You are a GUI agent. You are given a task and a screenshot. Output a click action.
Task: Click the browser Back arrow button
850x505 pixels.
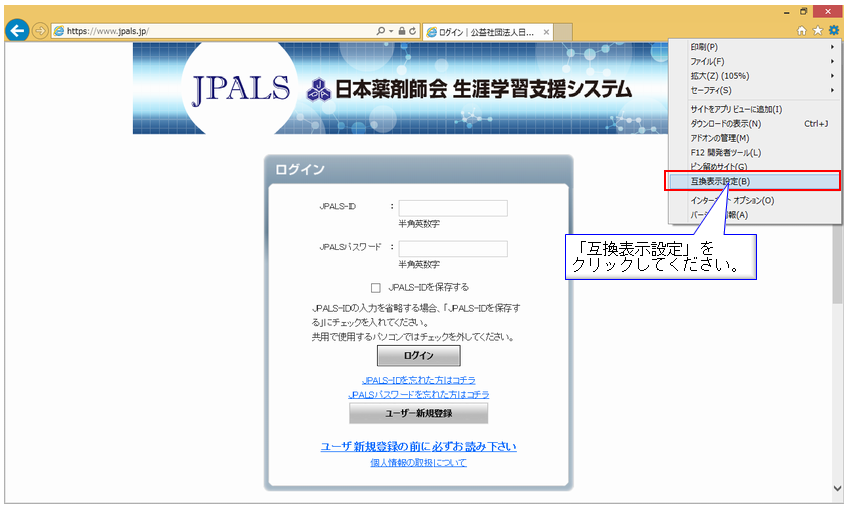17,30
